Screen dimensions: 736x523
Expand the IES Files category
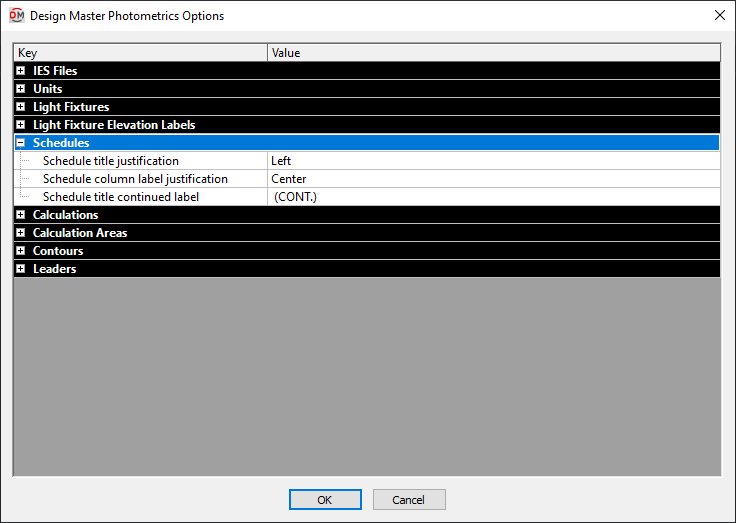pos(21,71)
